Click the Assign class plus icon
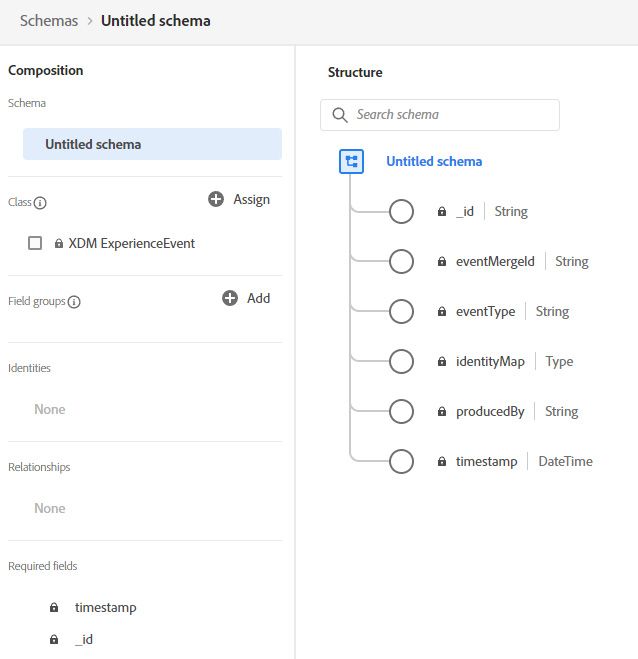This screenshot has height=659, width=638. click(216, 199)
